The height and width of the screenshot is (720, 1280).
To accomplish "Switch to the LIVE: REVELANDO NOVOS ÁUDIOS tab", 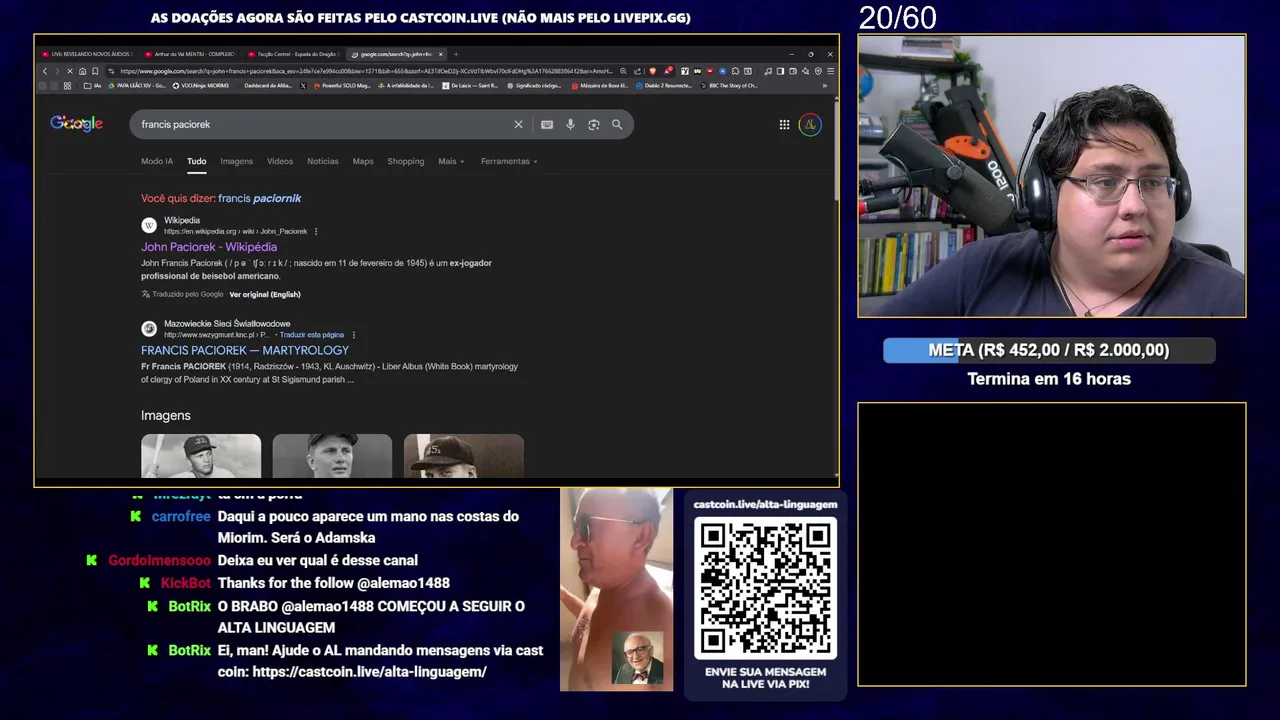I will click(86, 54).
